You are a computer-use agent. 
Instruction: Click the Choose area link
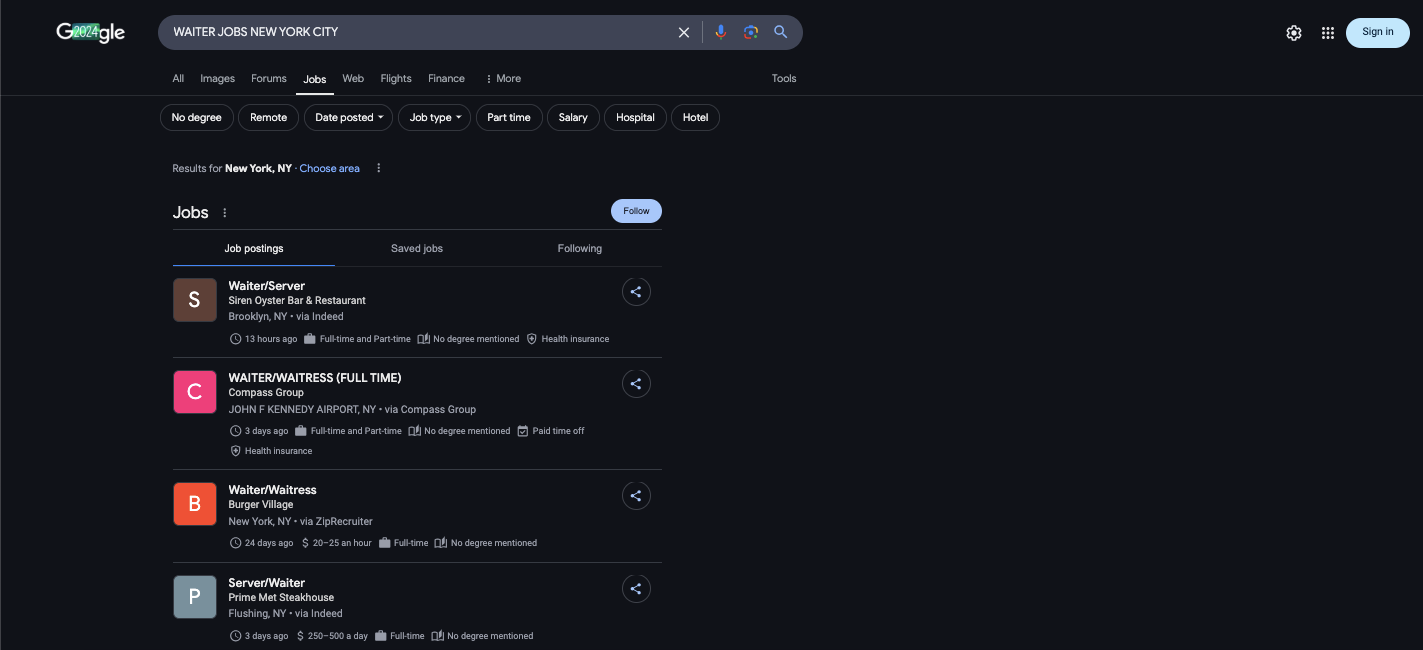point(329,169)
